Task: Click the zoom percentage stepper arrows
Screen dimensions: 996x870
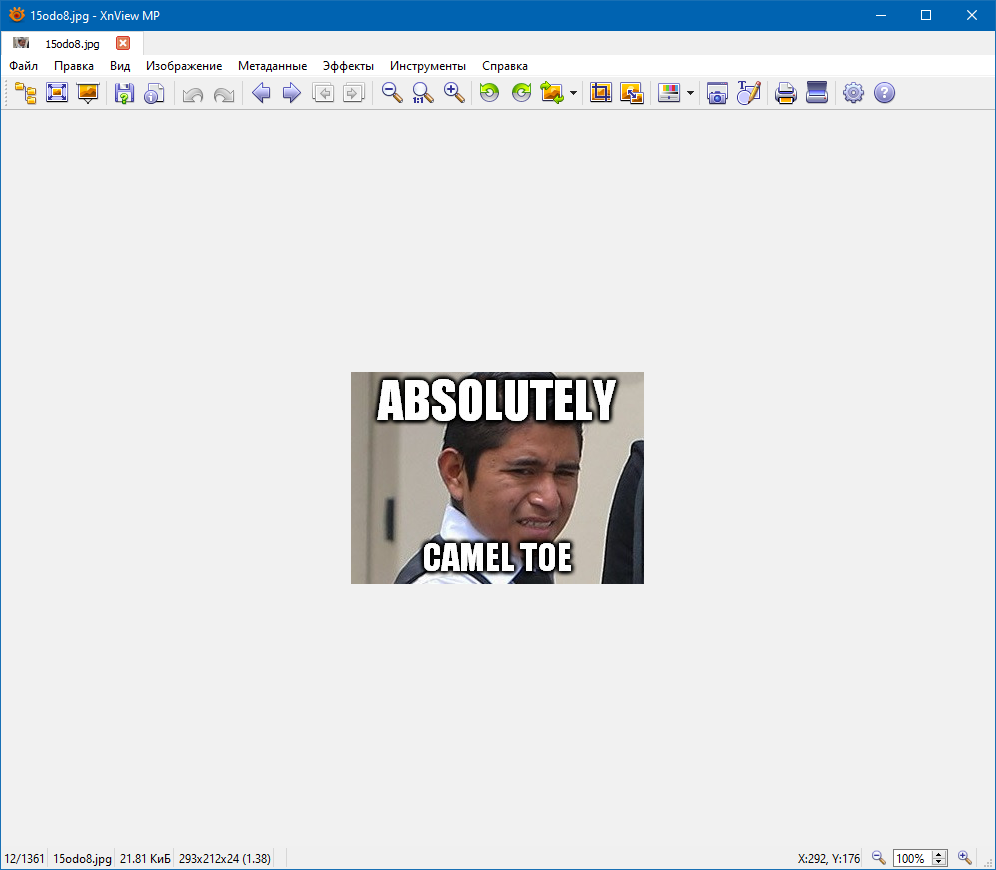Action: pos(939,859)
